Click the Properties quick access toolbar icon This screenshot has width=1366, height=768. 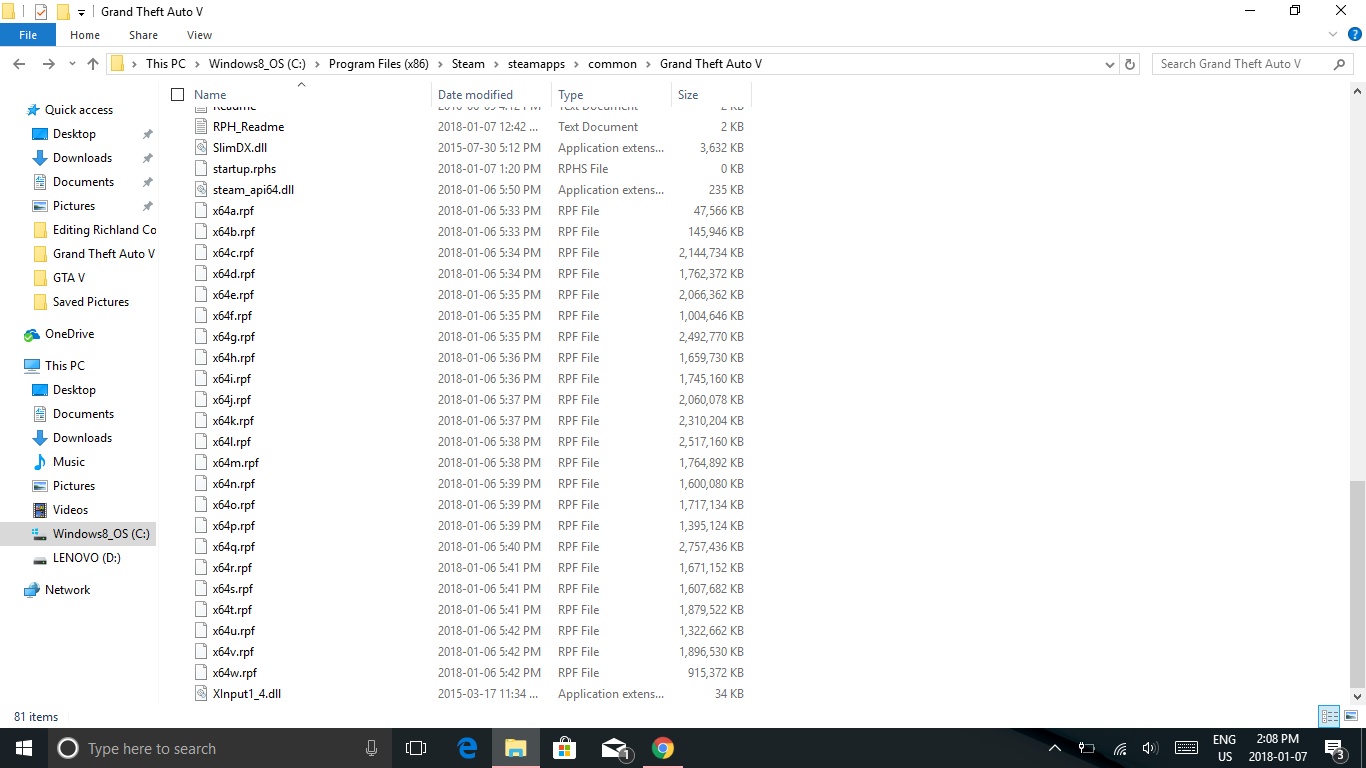[x=41, y=11]
